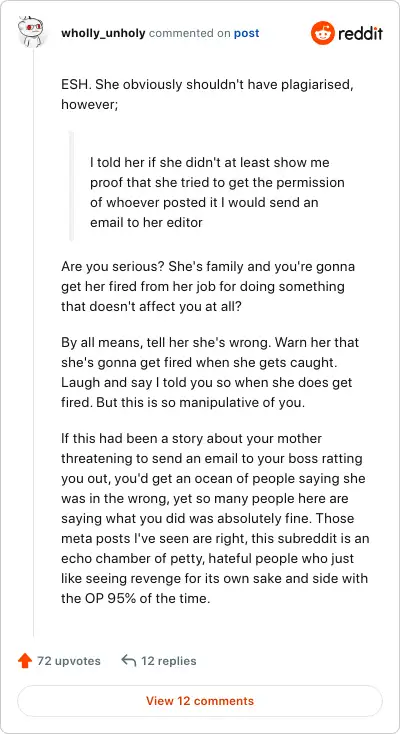The image size is (400, 734).
Task: Click the orange Reddit Snoo logo icon
Action: pos(322,33)
